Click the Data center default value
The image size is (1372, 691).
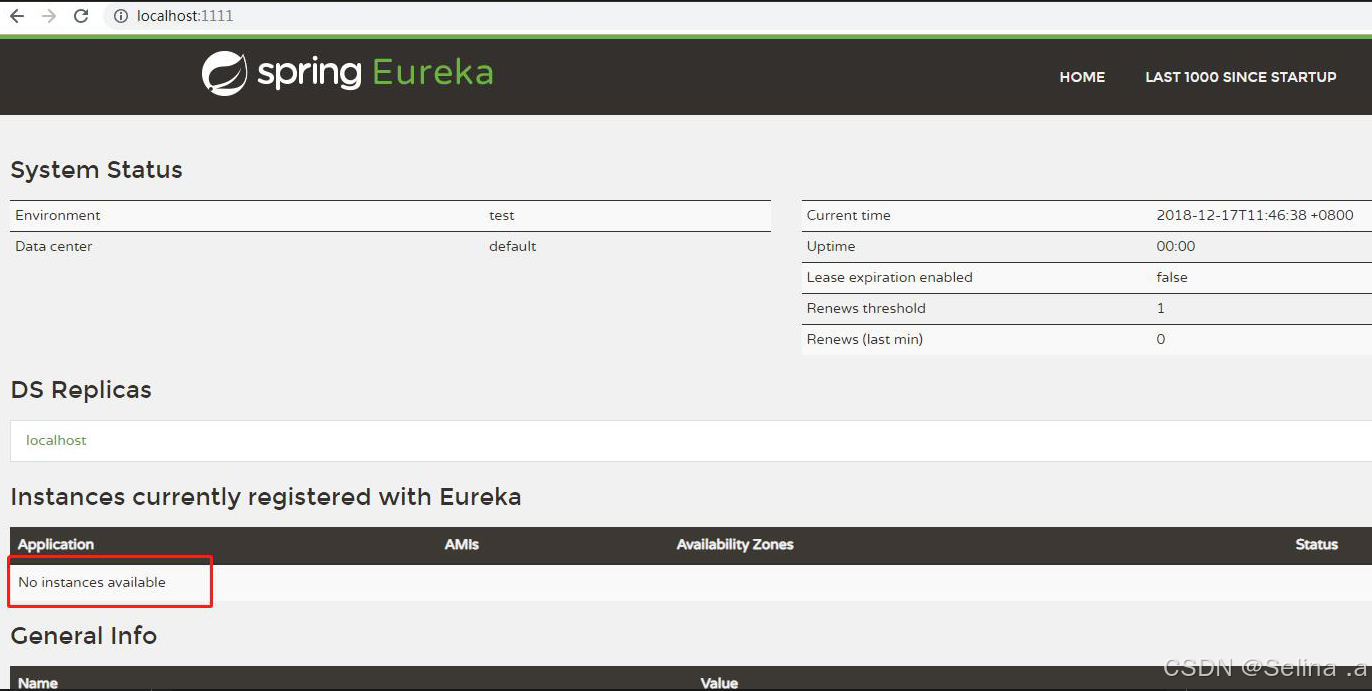(512, 246)
